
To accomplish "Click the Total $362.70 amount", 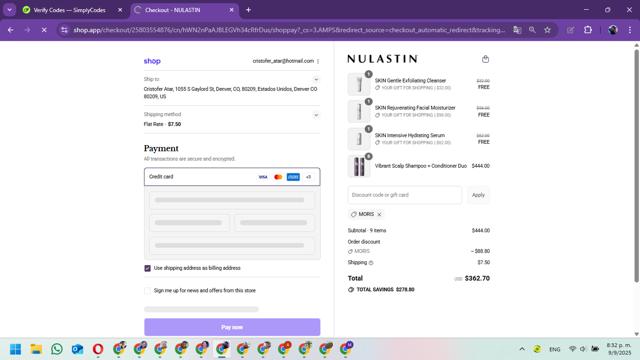I will coord(477,278).
